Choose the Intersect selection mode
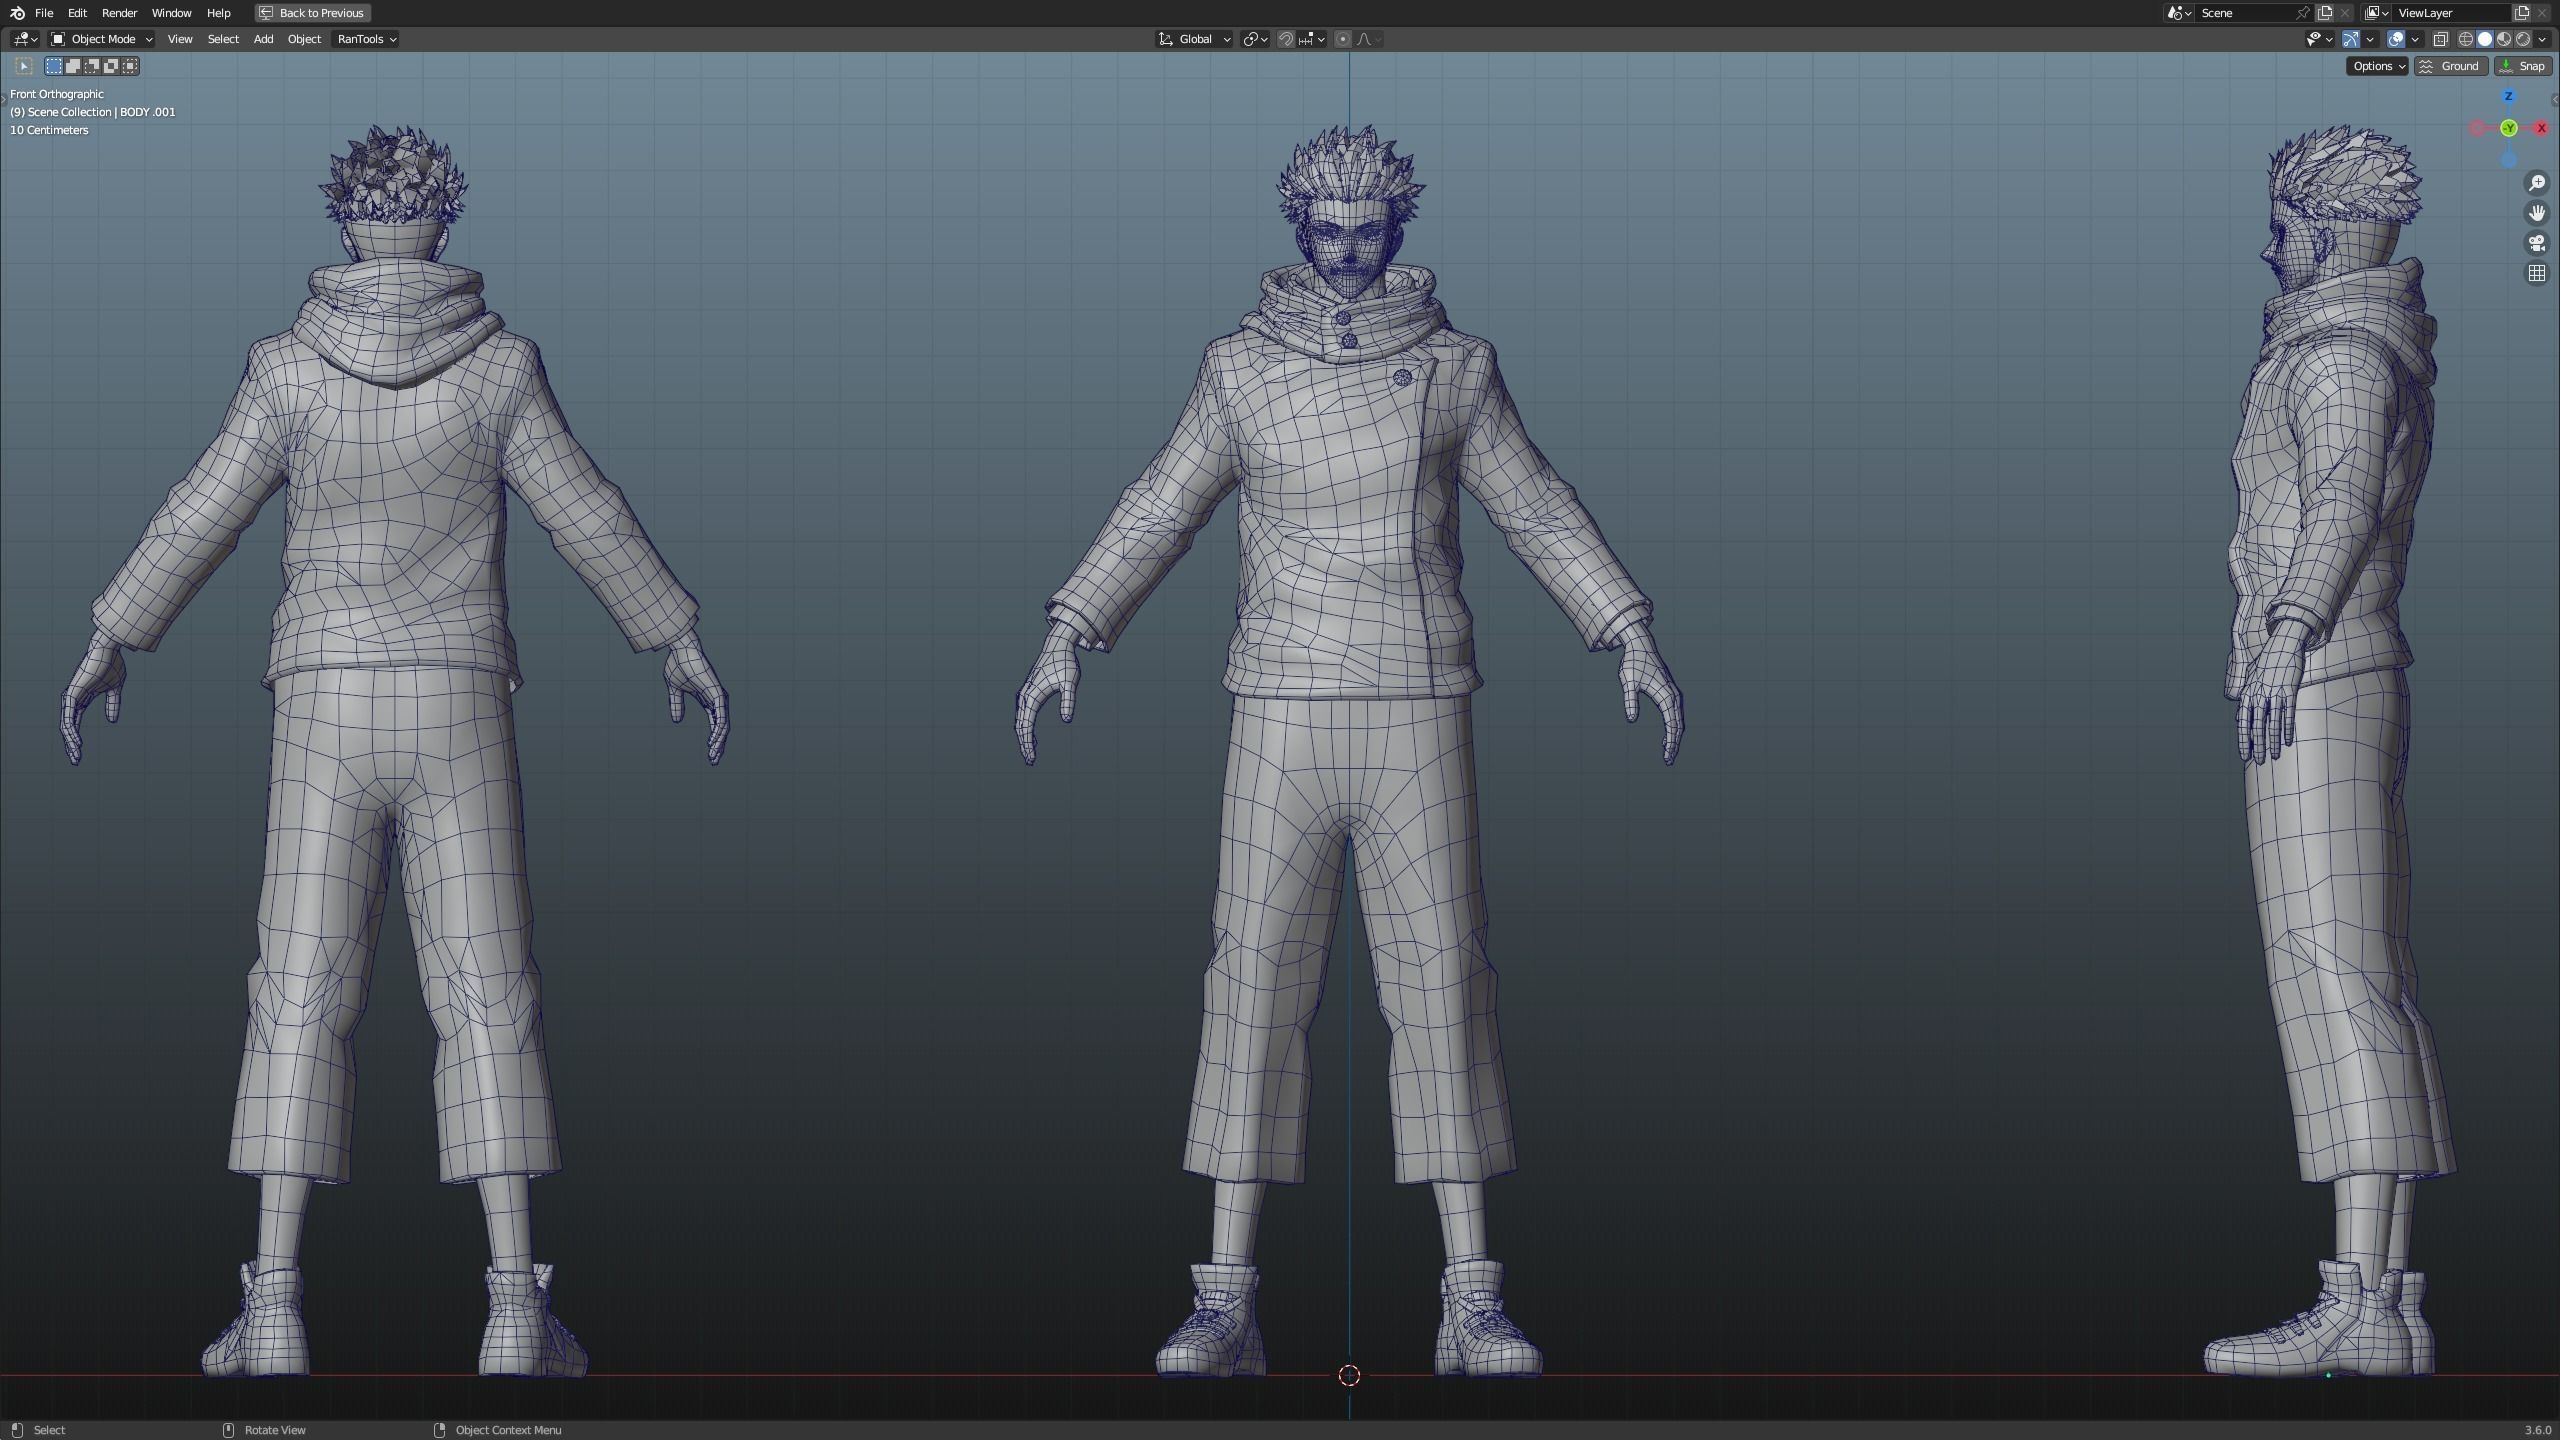2560x1440 pixels. [130, 66]
